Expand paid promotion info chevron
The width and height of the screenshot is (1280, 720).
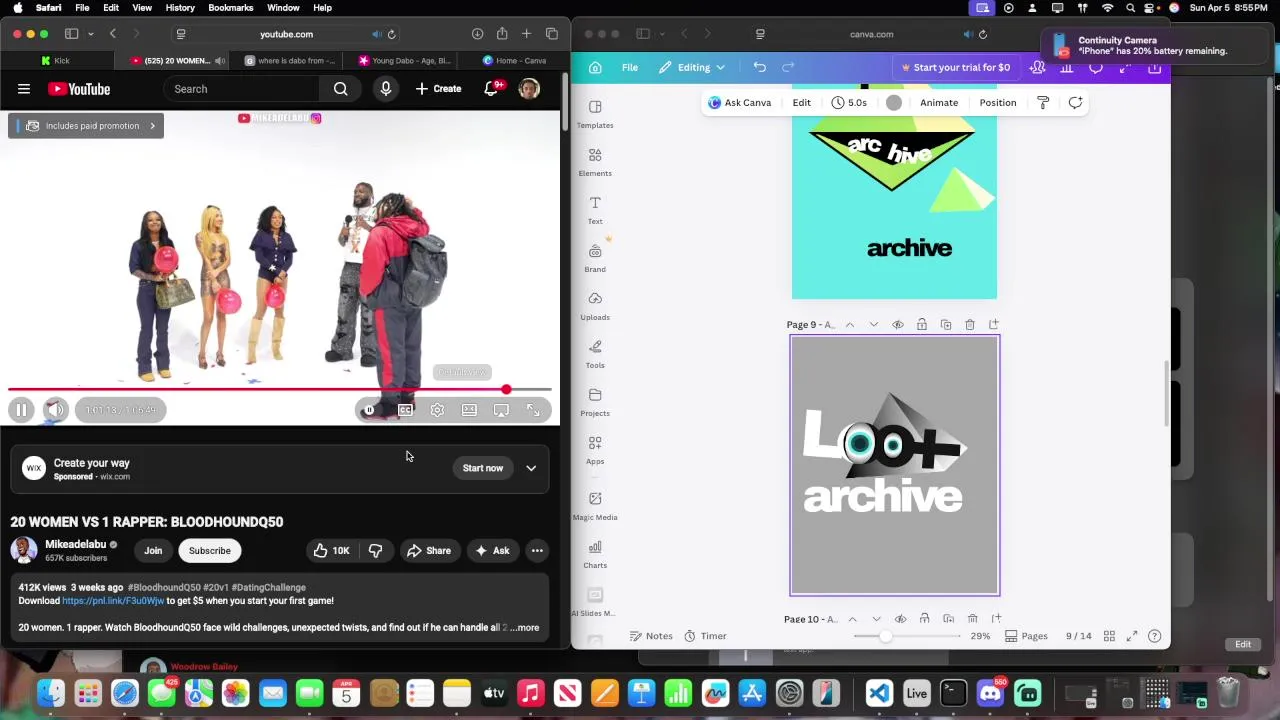pos(152,126)
